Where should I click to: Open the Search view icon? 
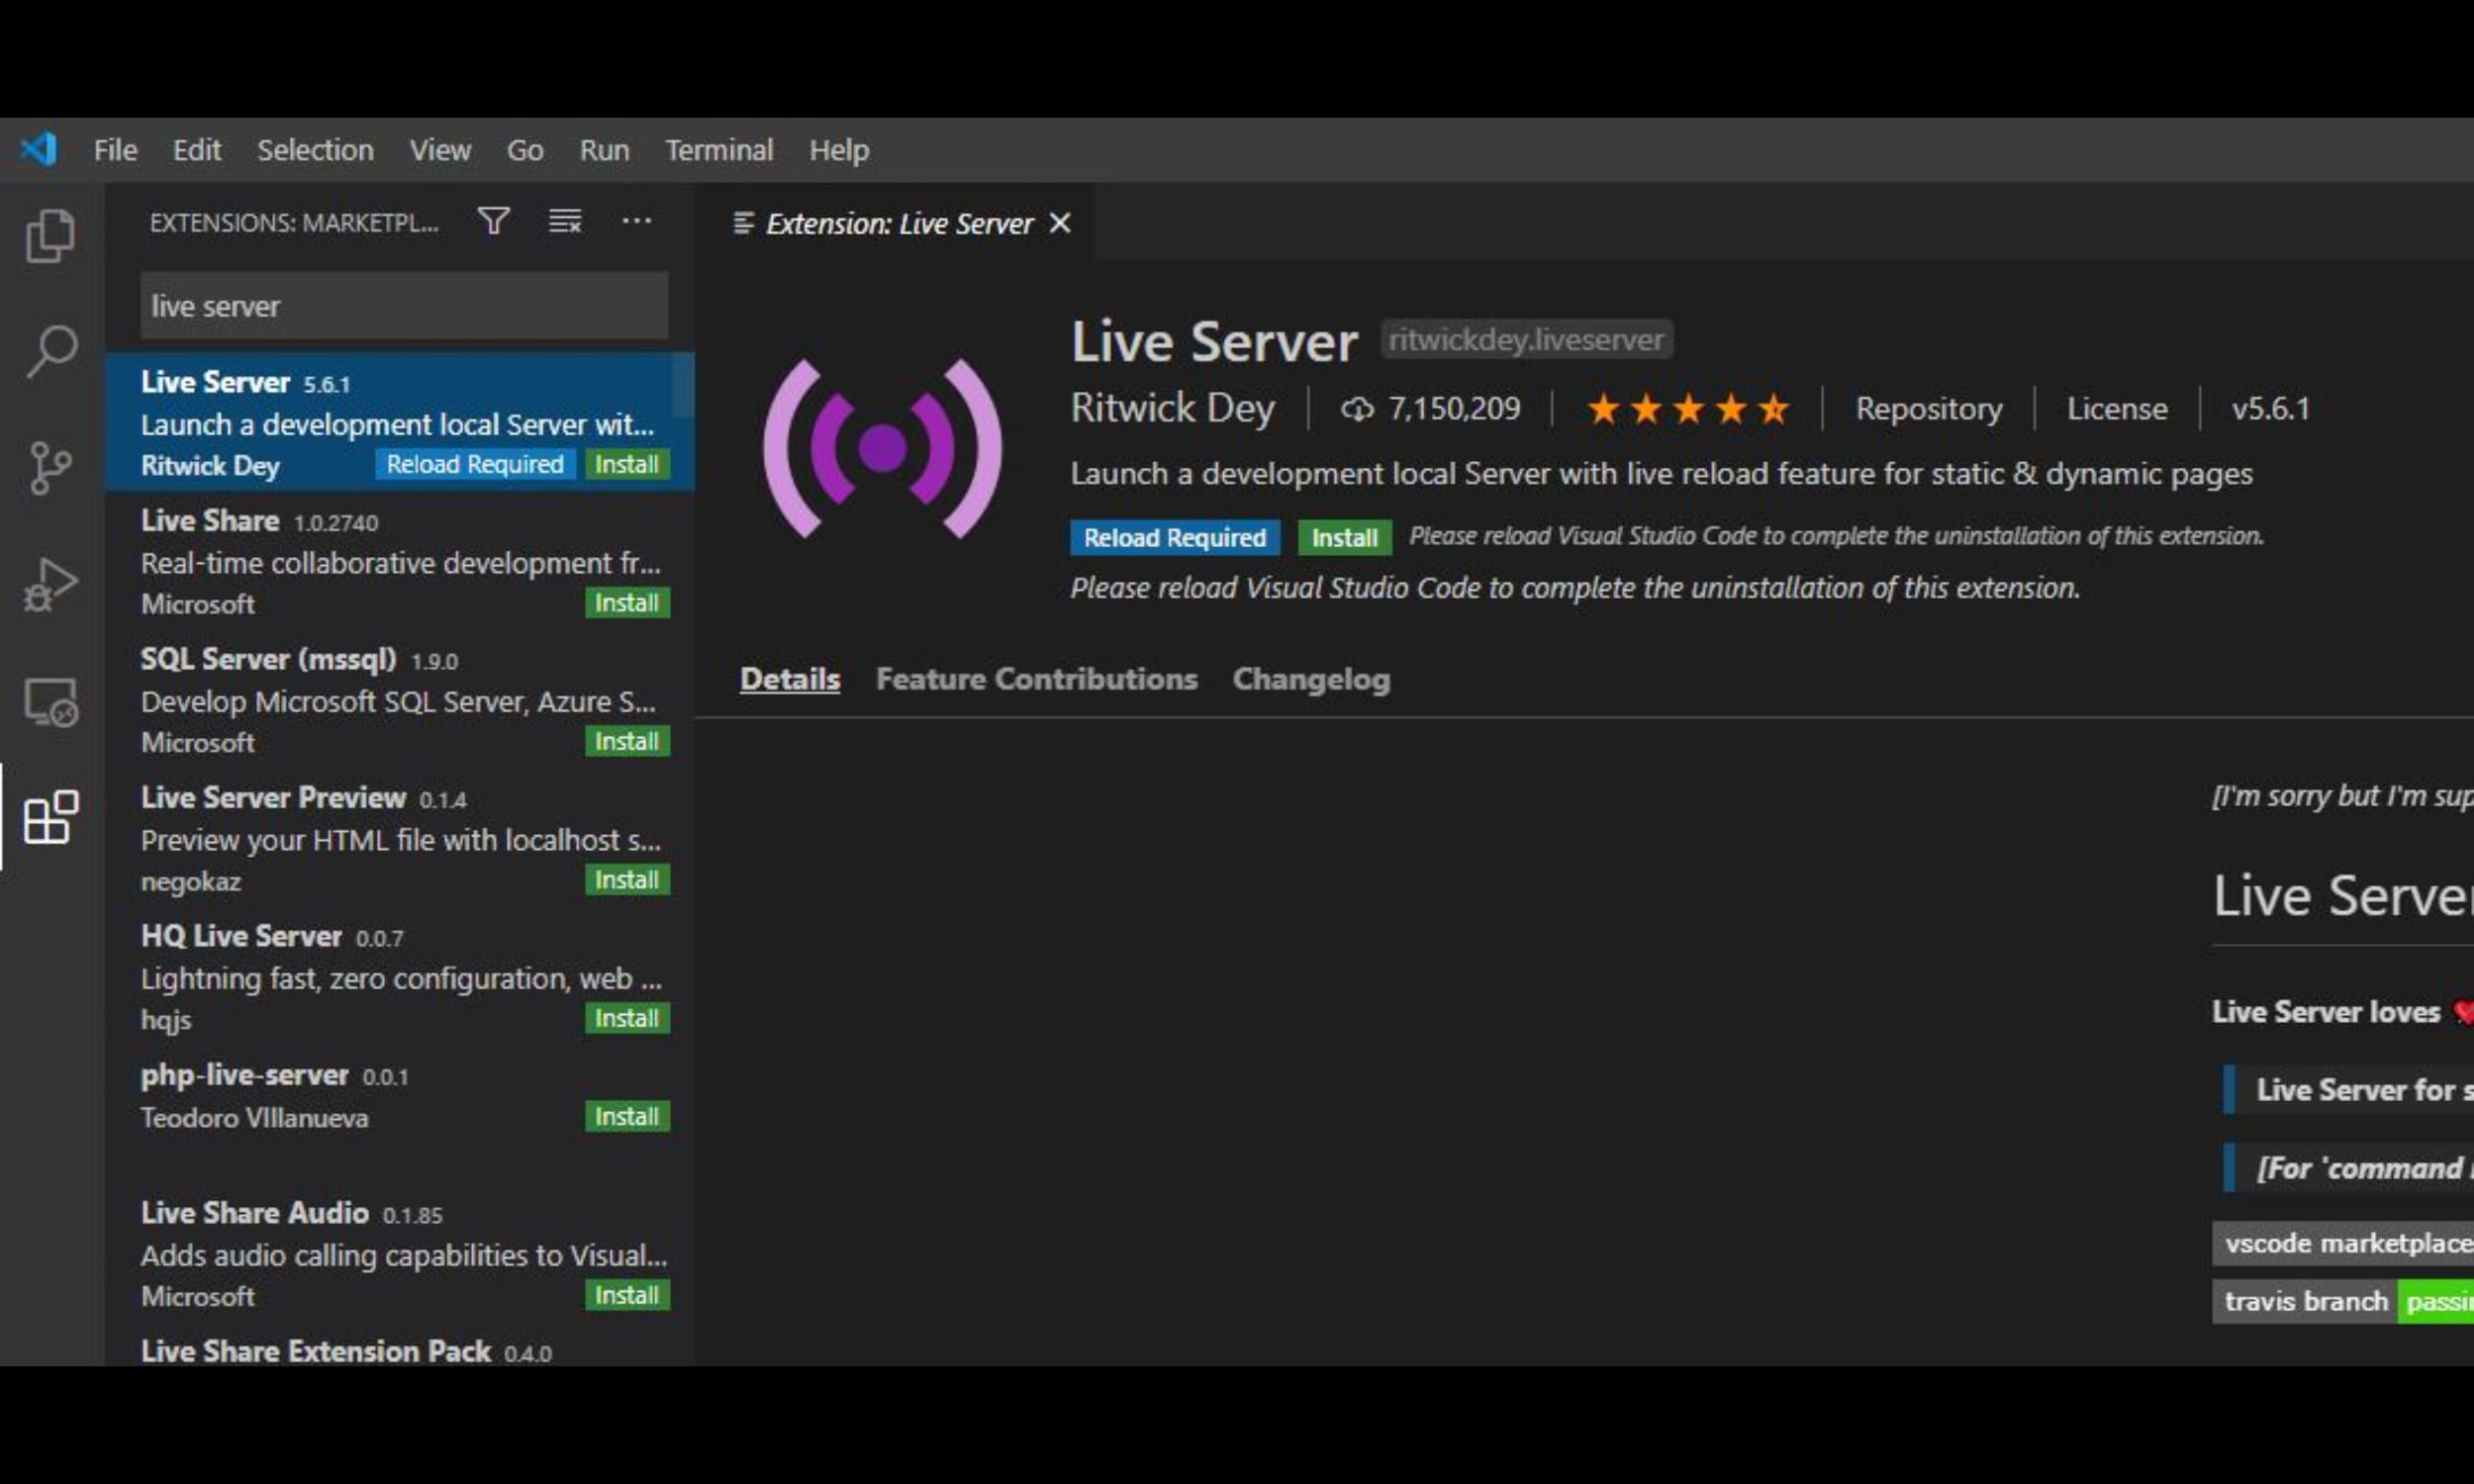(x=50, y=352)
